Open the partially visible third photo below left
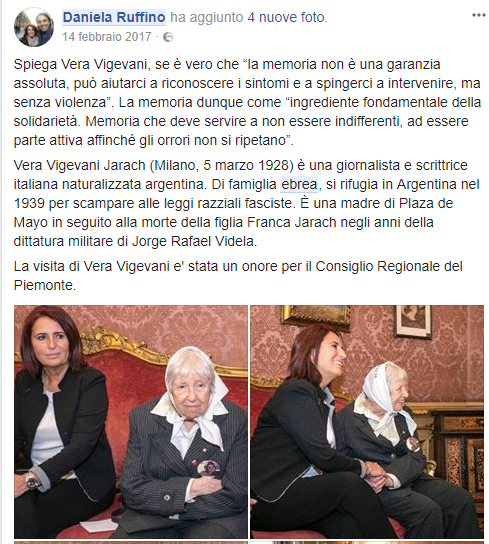 pyautogui.click(x=131, y=542)
